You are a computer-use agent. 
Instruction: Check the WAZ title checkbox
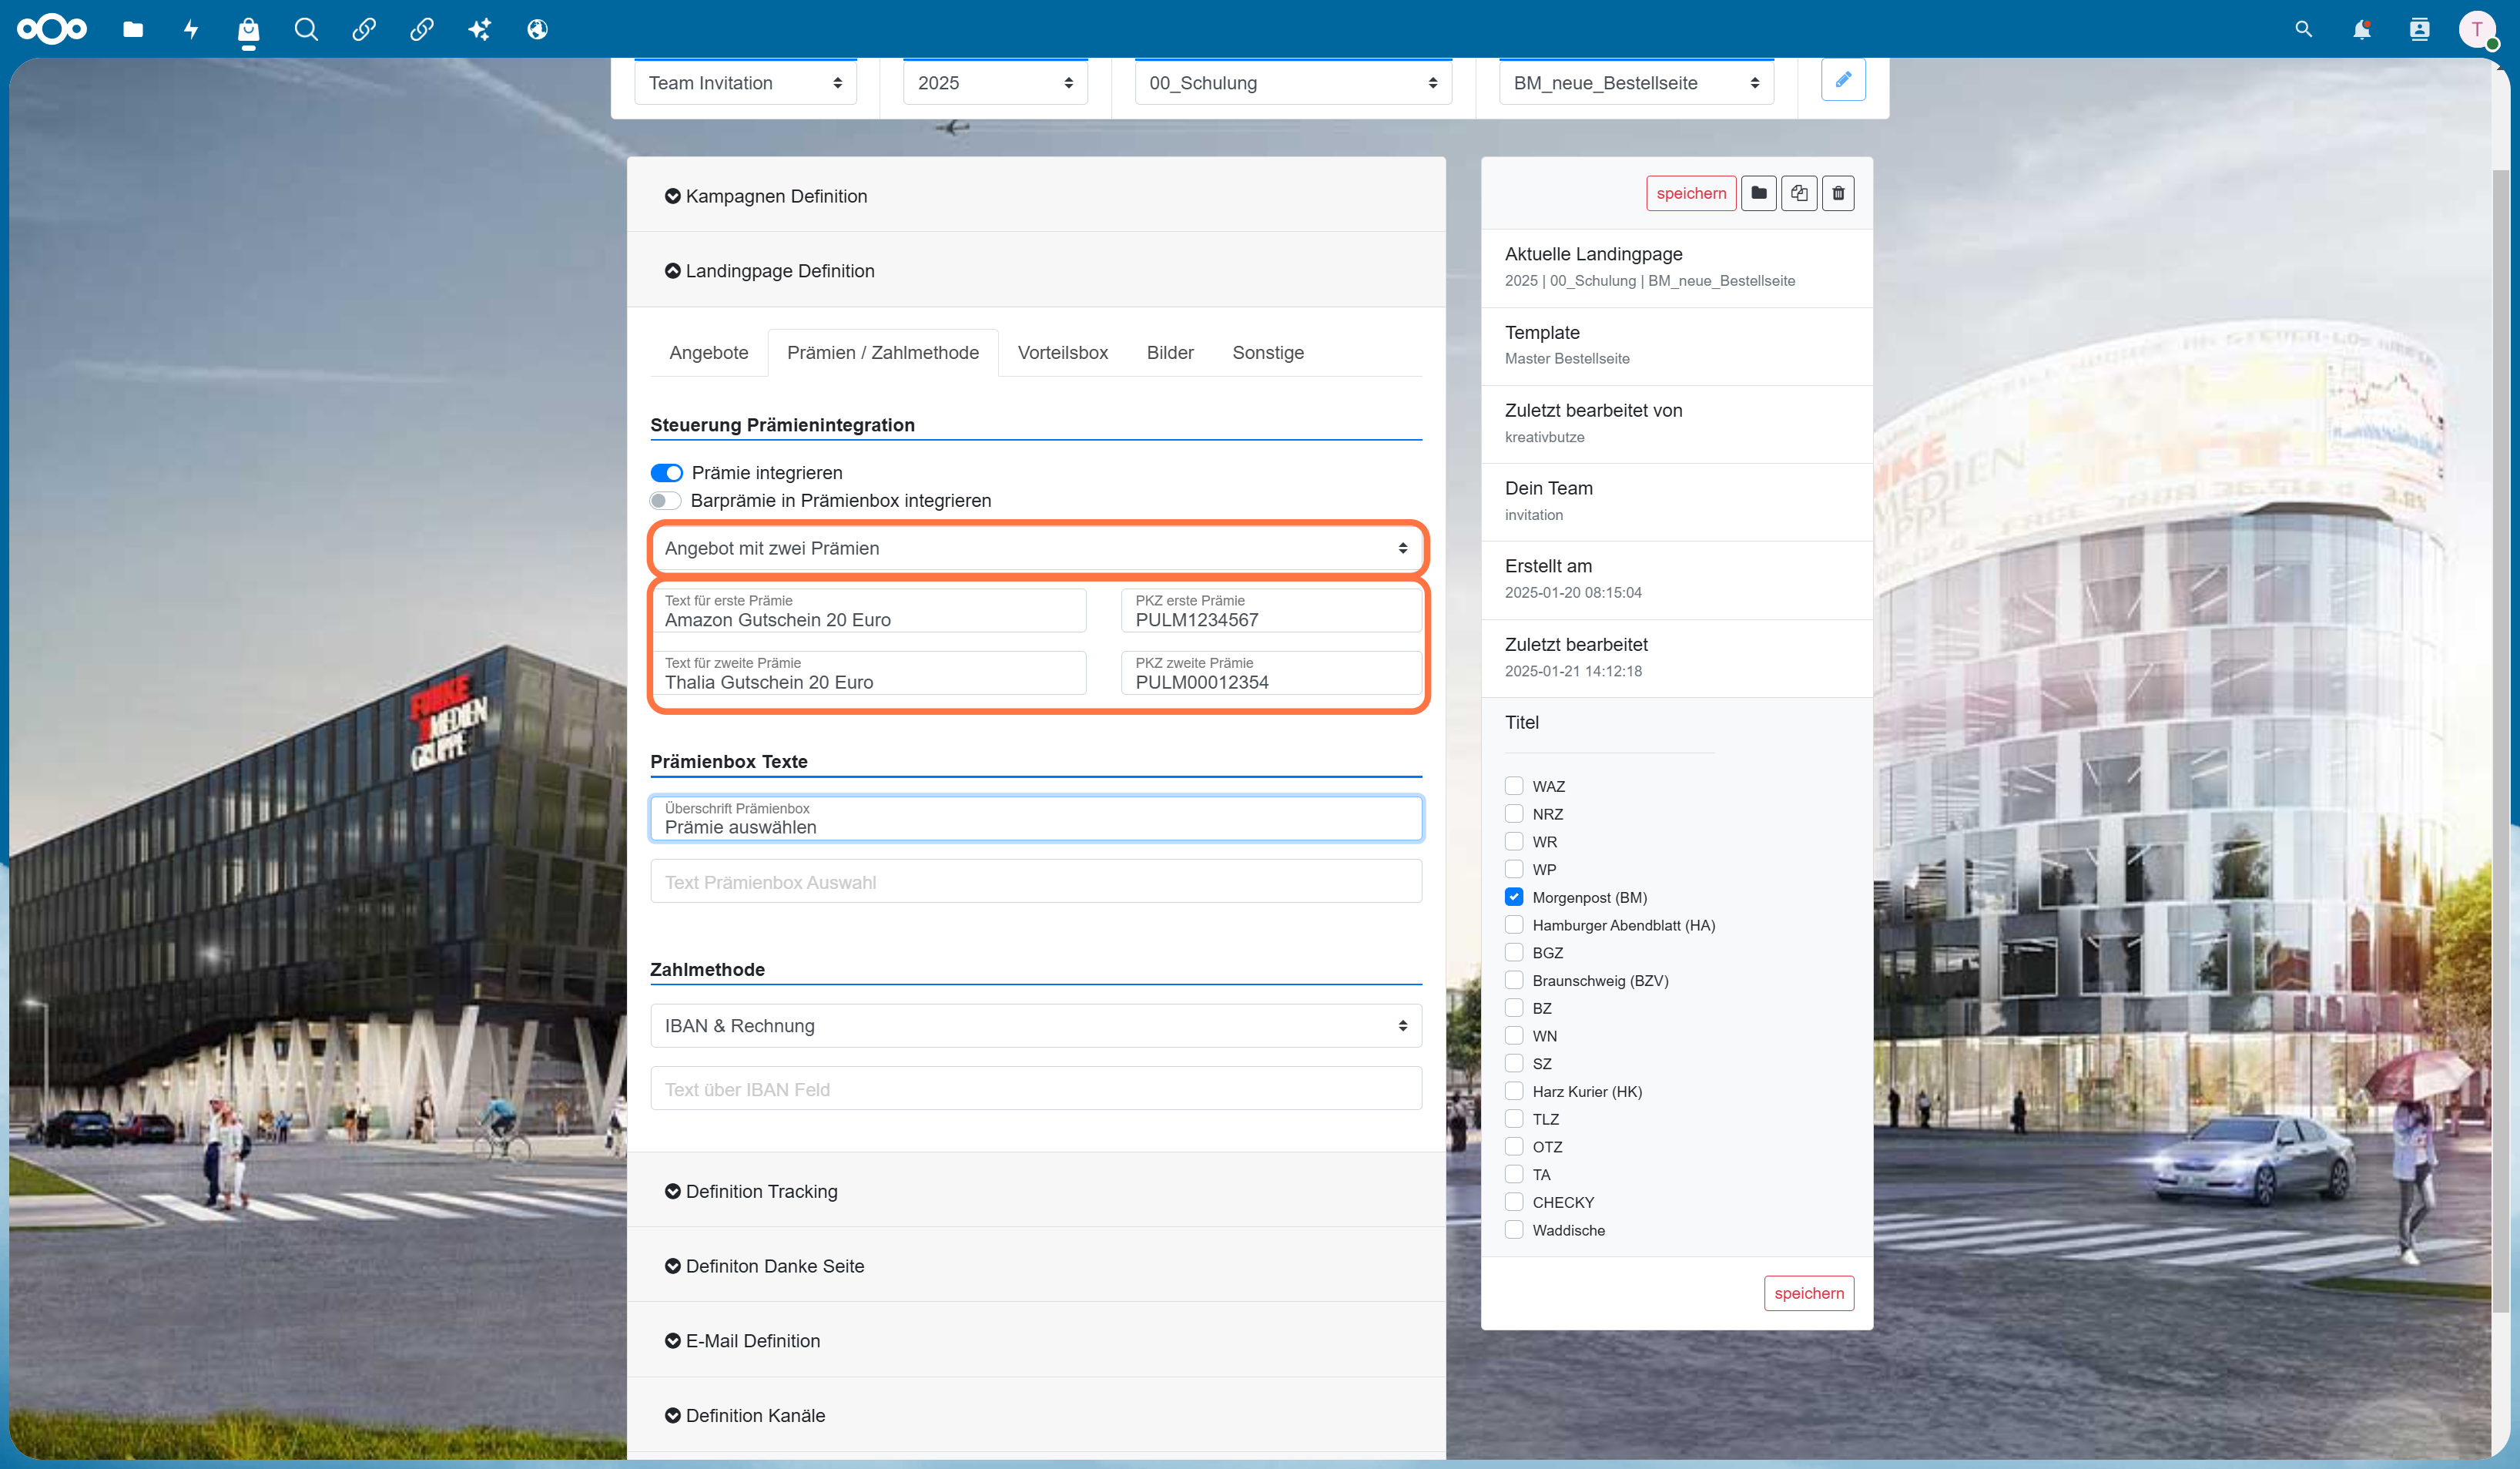pyautogui.click(x=1514, y=786)
